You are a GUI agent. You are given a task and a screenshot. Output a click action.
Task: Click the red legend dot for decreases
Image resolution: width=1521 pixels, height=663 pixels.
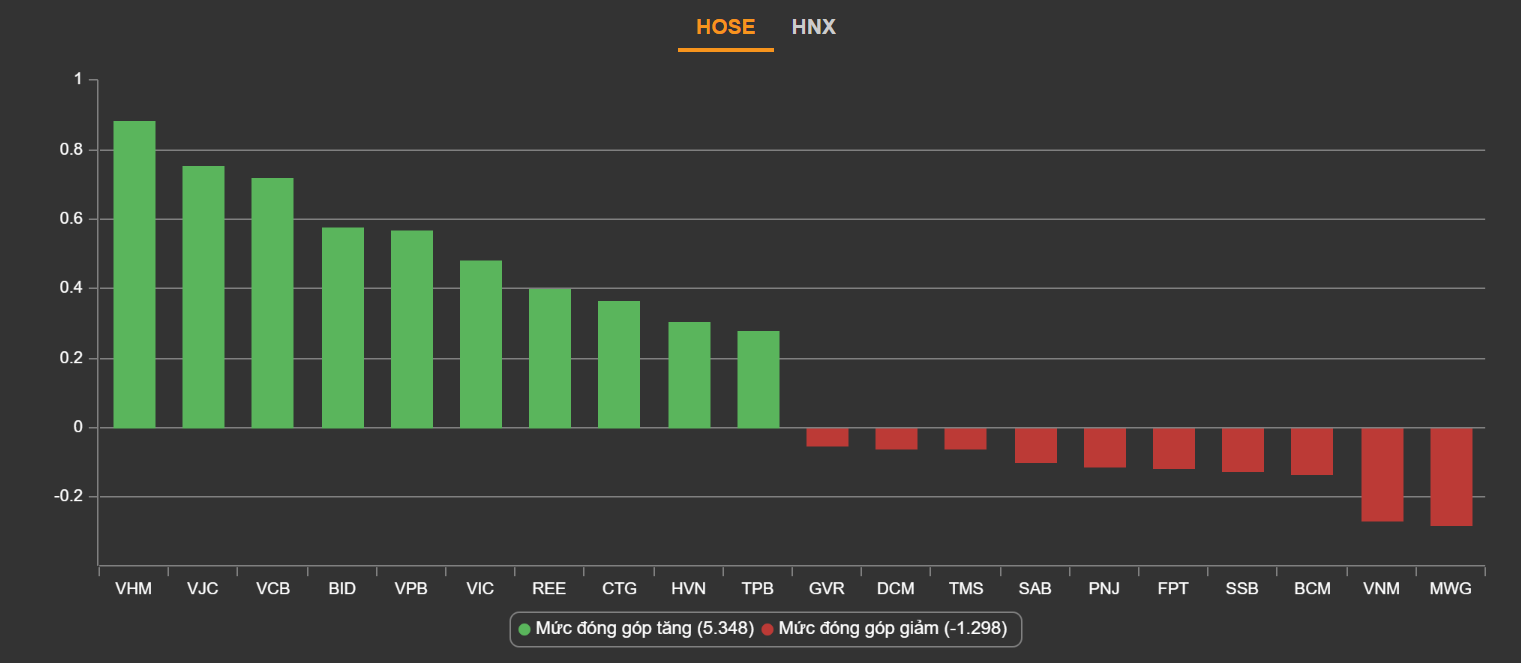[x=768, y=629]
